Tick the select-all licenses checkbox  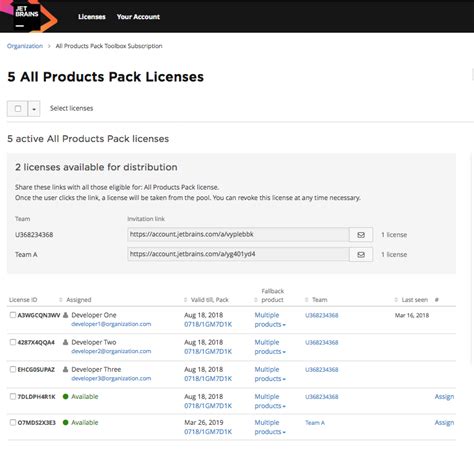[18, 109]
